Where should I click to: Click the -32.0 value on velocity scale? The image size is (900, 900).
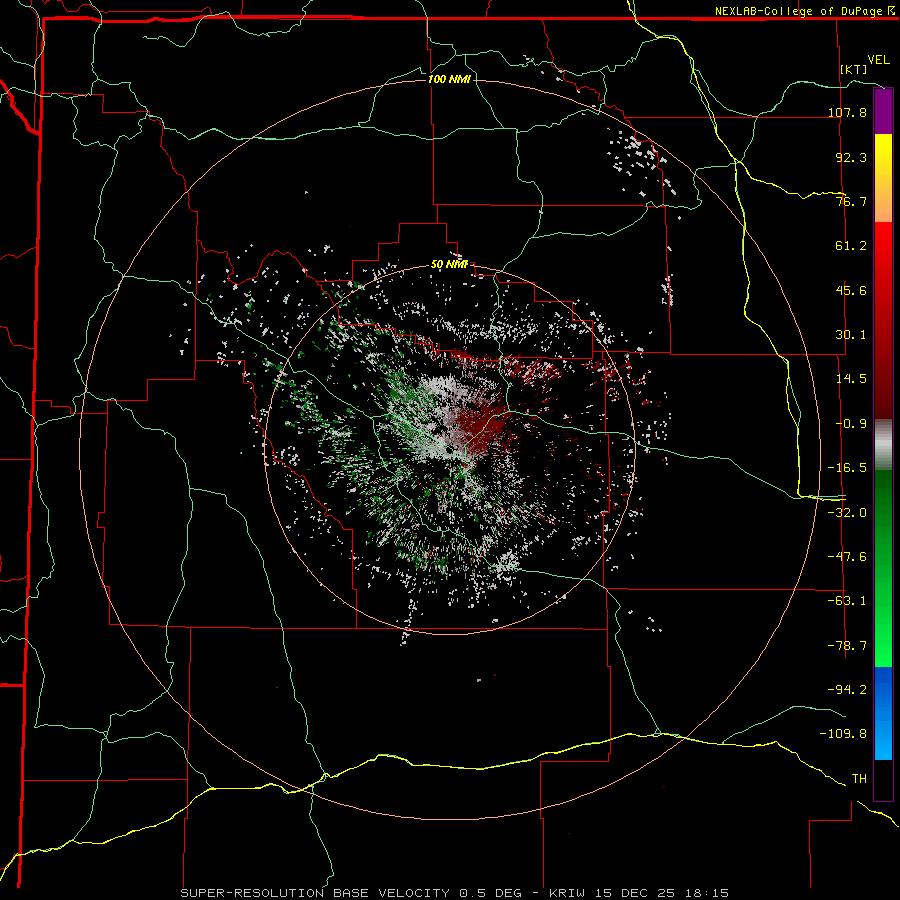(847, 513)
